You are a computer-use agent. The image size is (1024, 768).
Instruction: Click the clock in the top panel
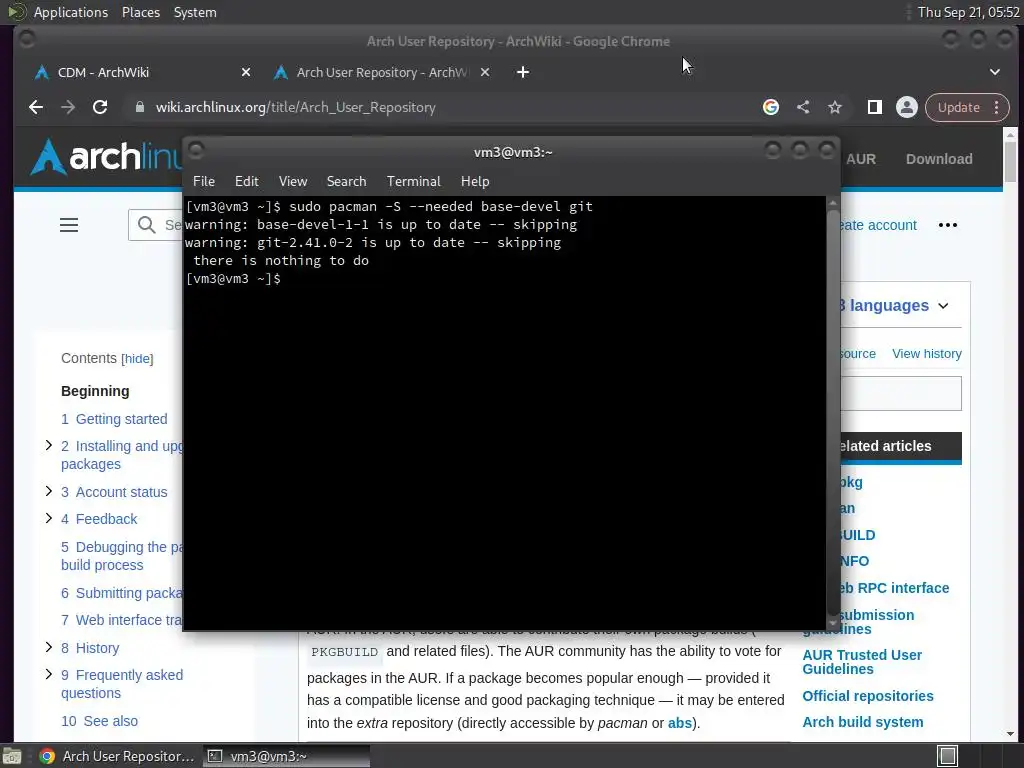[x=968, y=12]
